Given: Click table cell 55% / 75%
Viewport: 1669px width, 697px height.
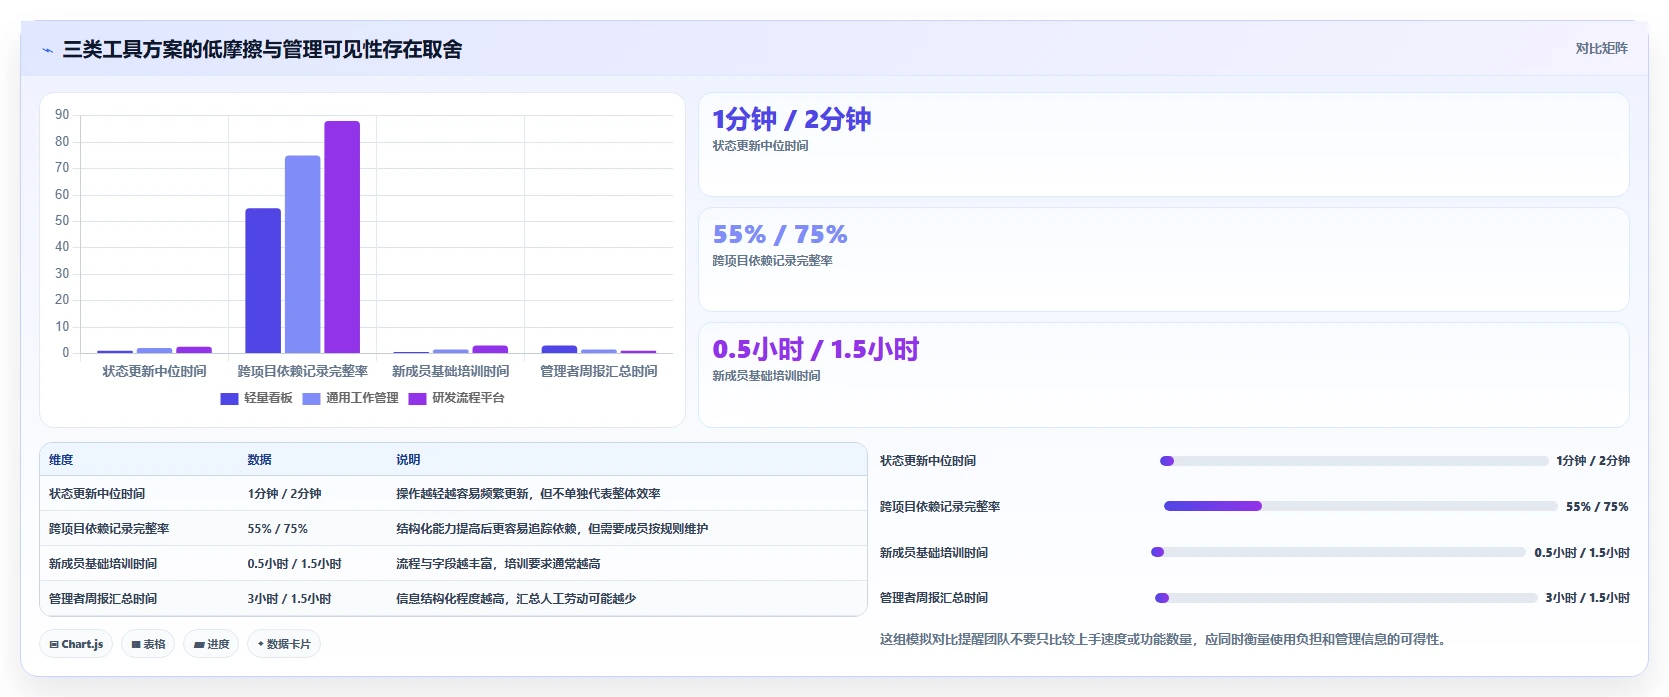Looking at the screenshot, I should 277,529.
